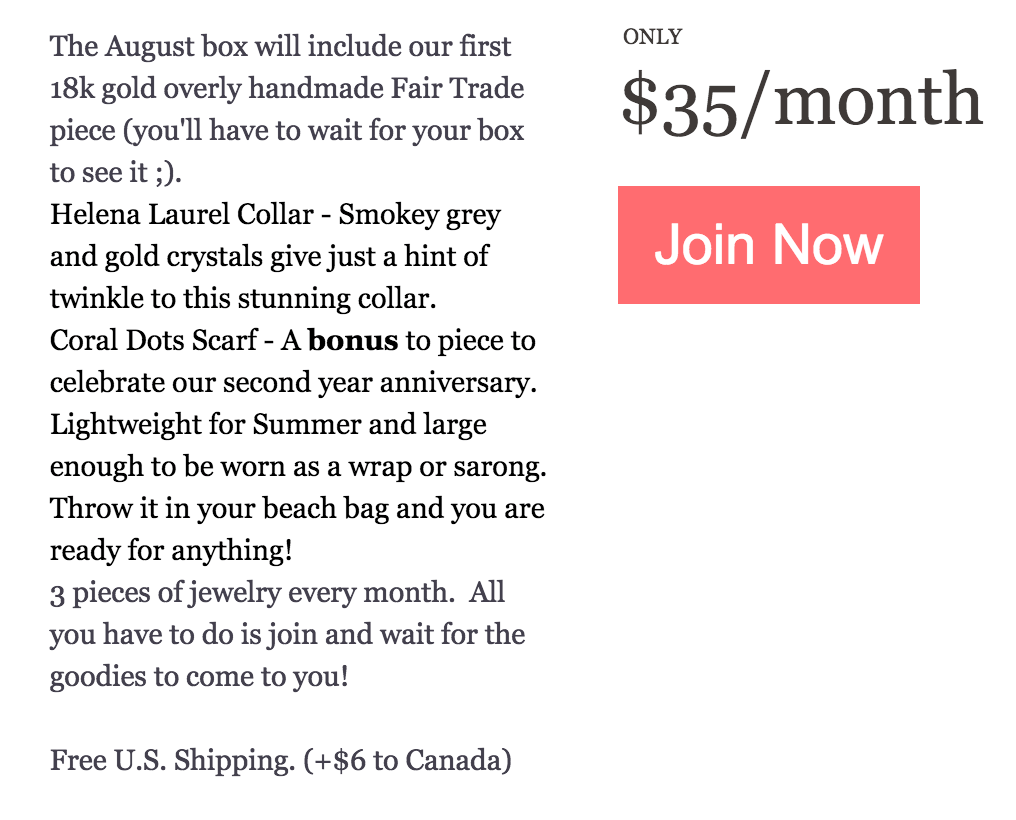Click the Helena Laurel Collar text
The image size is (1016, 820).
[x=182, y=214]
